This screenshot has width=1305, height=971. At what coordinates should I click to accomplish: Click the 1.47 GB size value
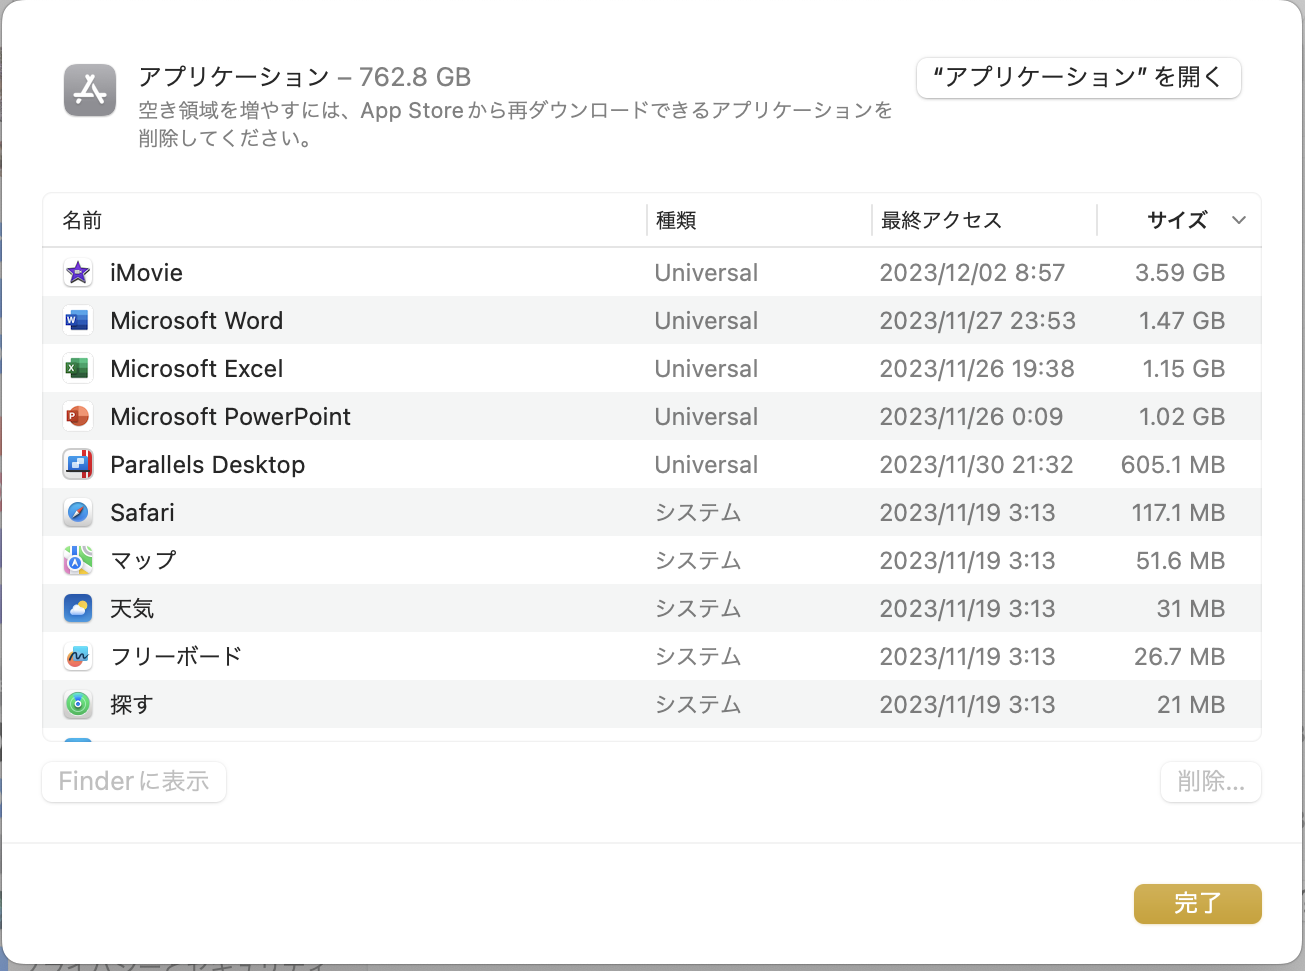(1182, 320)
